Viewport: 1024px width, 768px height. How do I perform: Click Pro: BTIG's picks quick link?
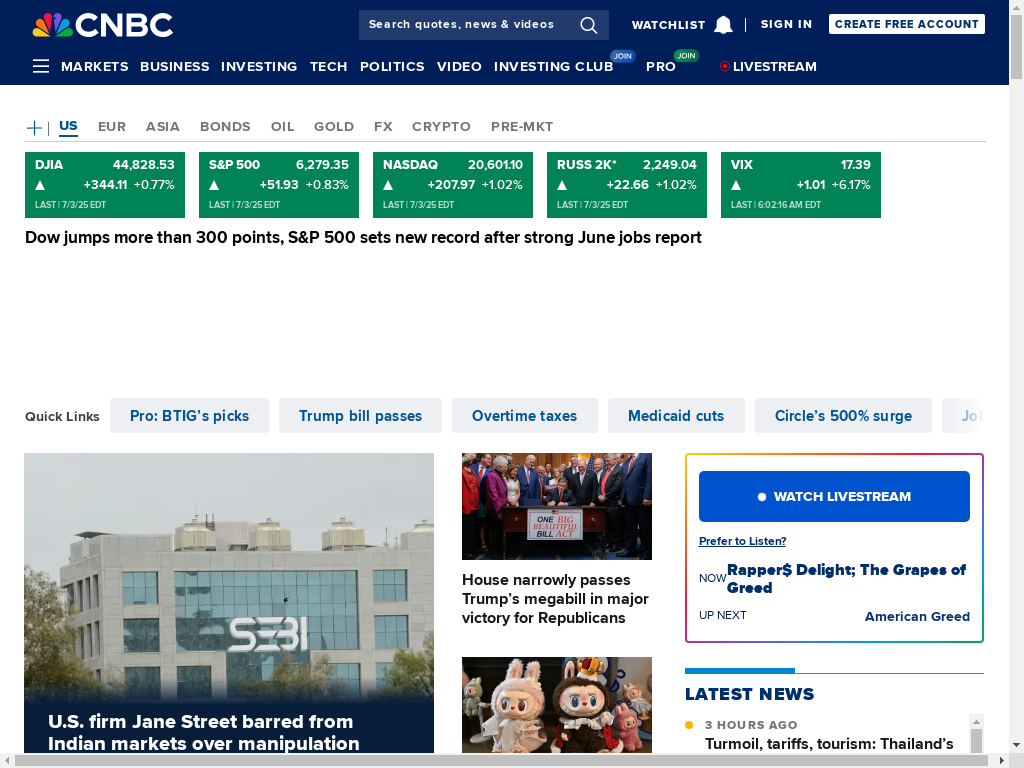coord(189,415)
